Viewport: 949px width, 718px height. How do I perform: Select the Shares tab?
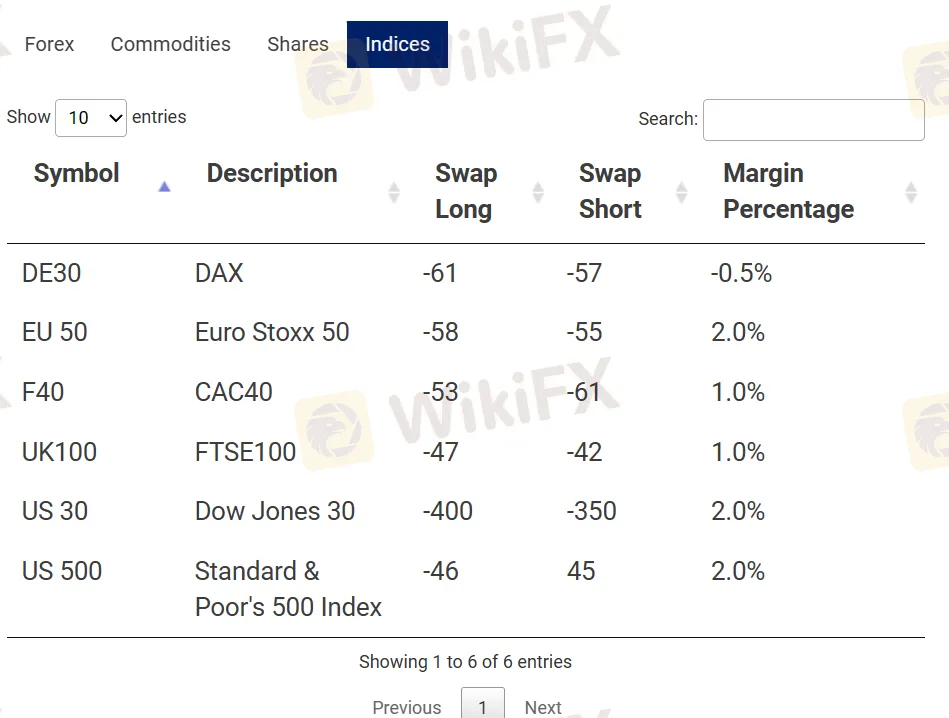(x=297, y=44)
